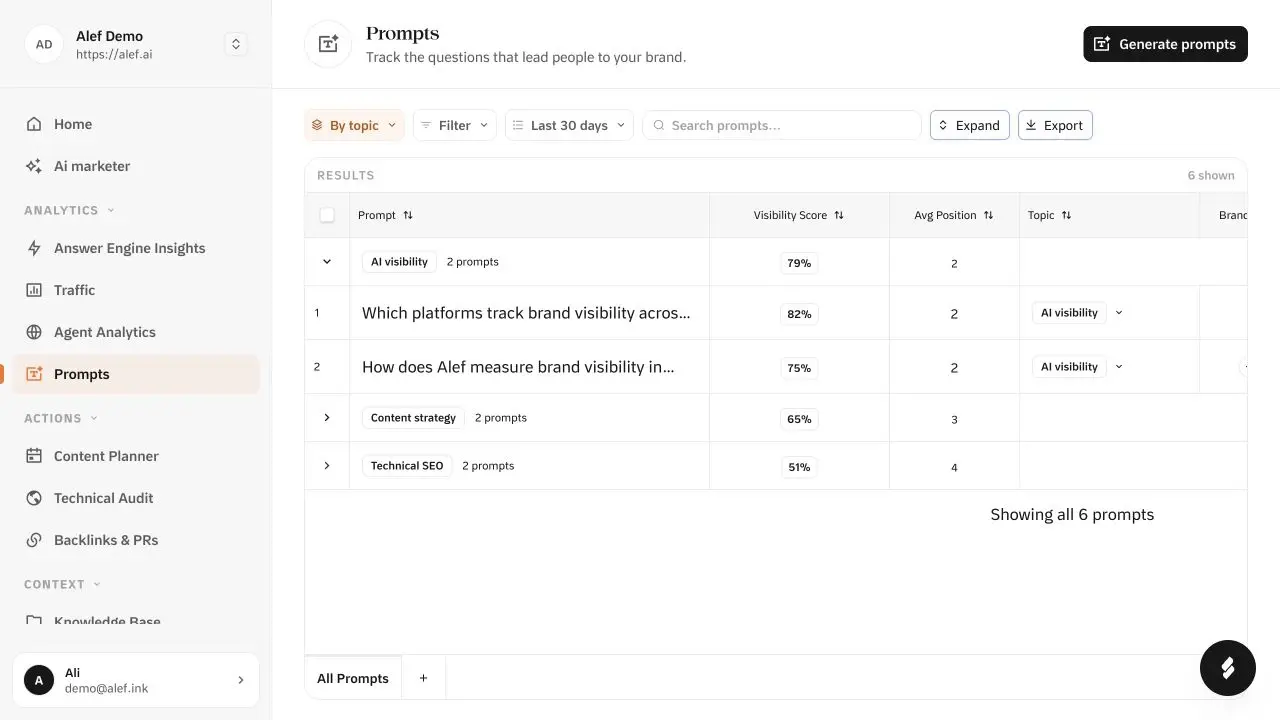
Task: Expand the Content strategy topic group
Action: coord(327,418)
